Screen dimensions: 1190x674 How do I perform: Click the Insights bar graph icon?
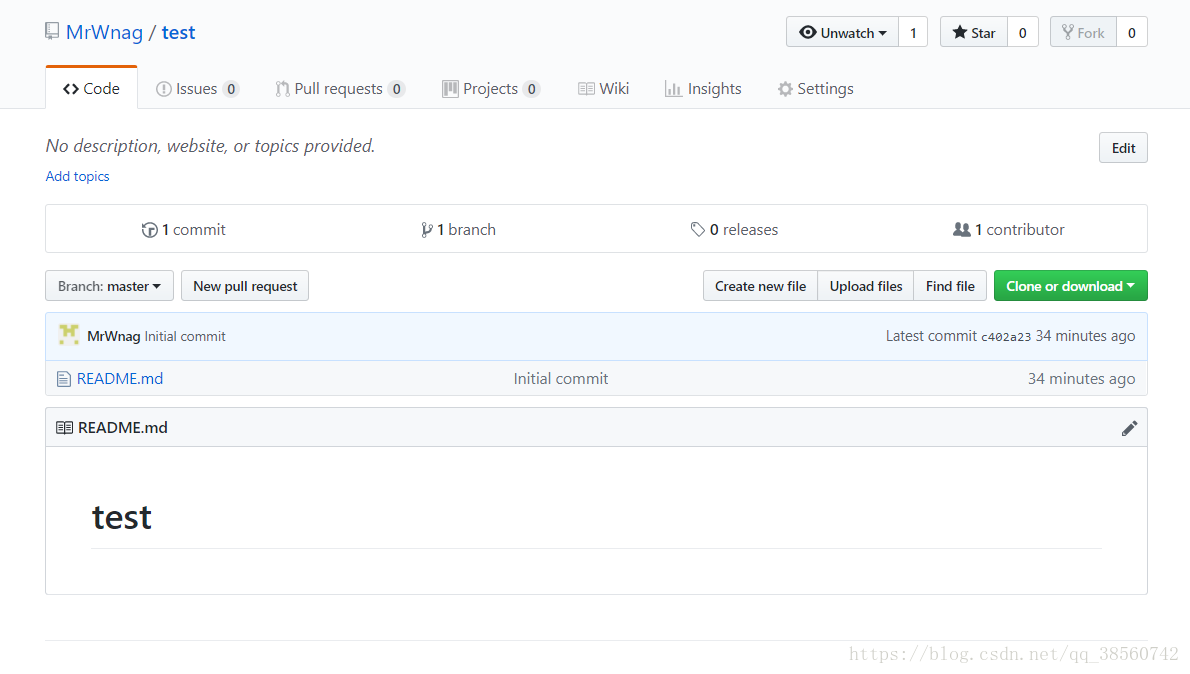(673, 89)
